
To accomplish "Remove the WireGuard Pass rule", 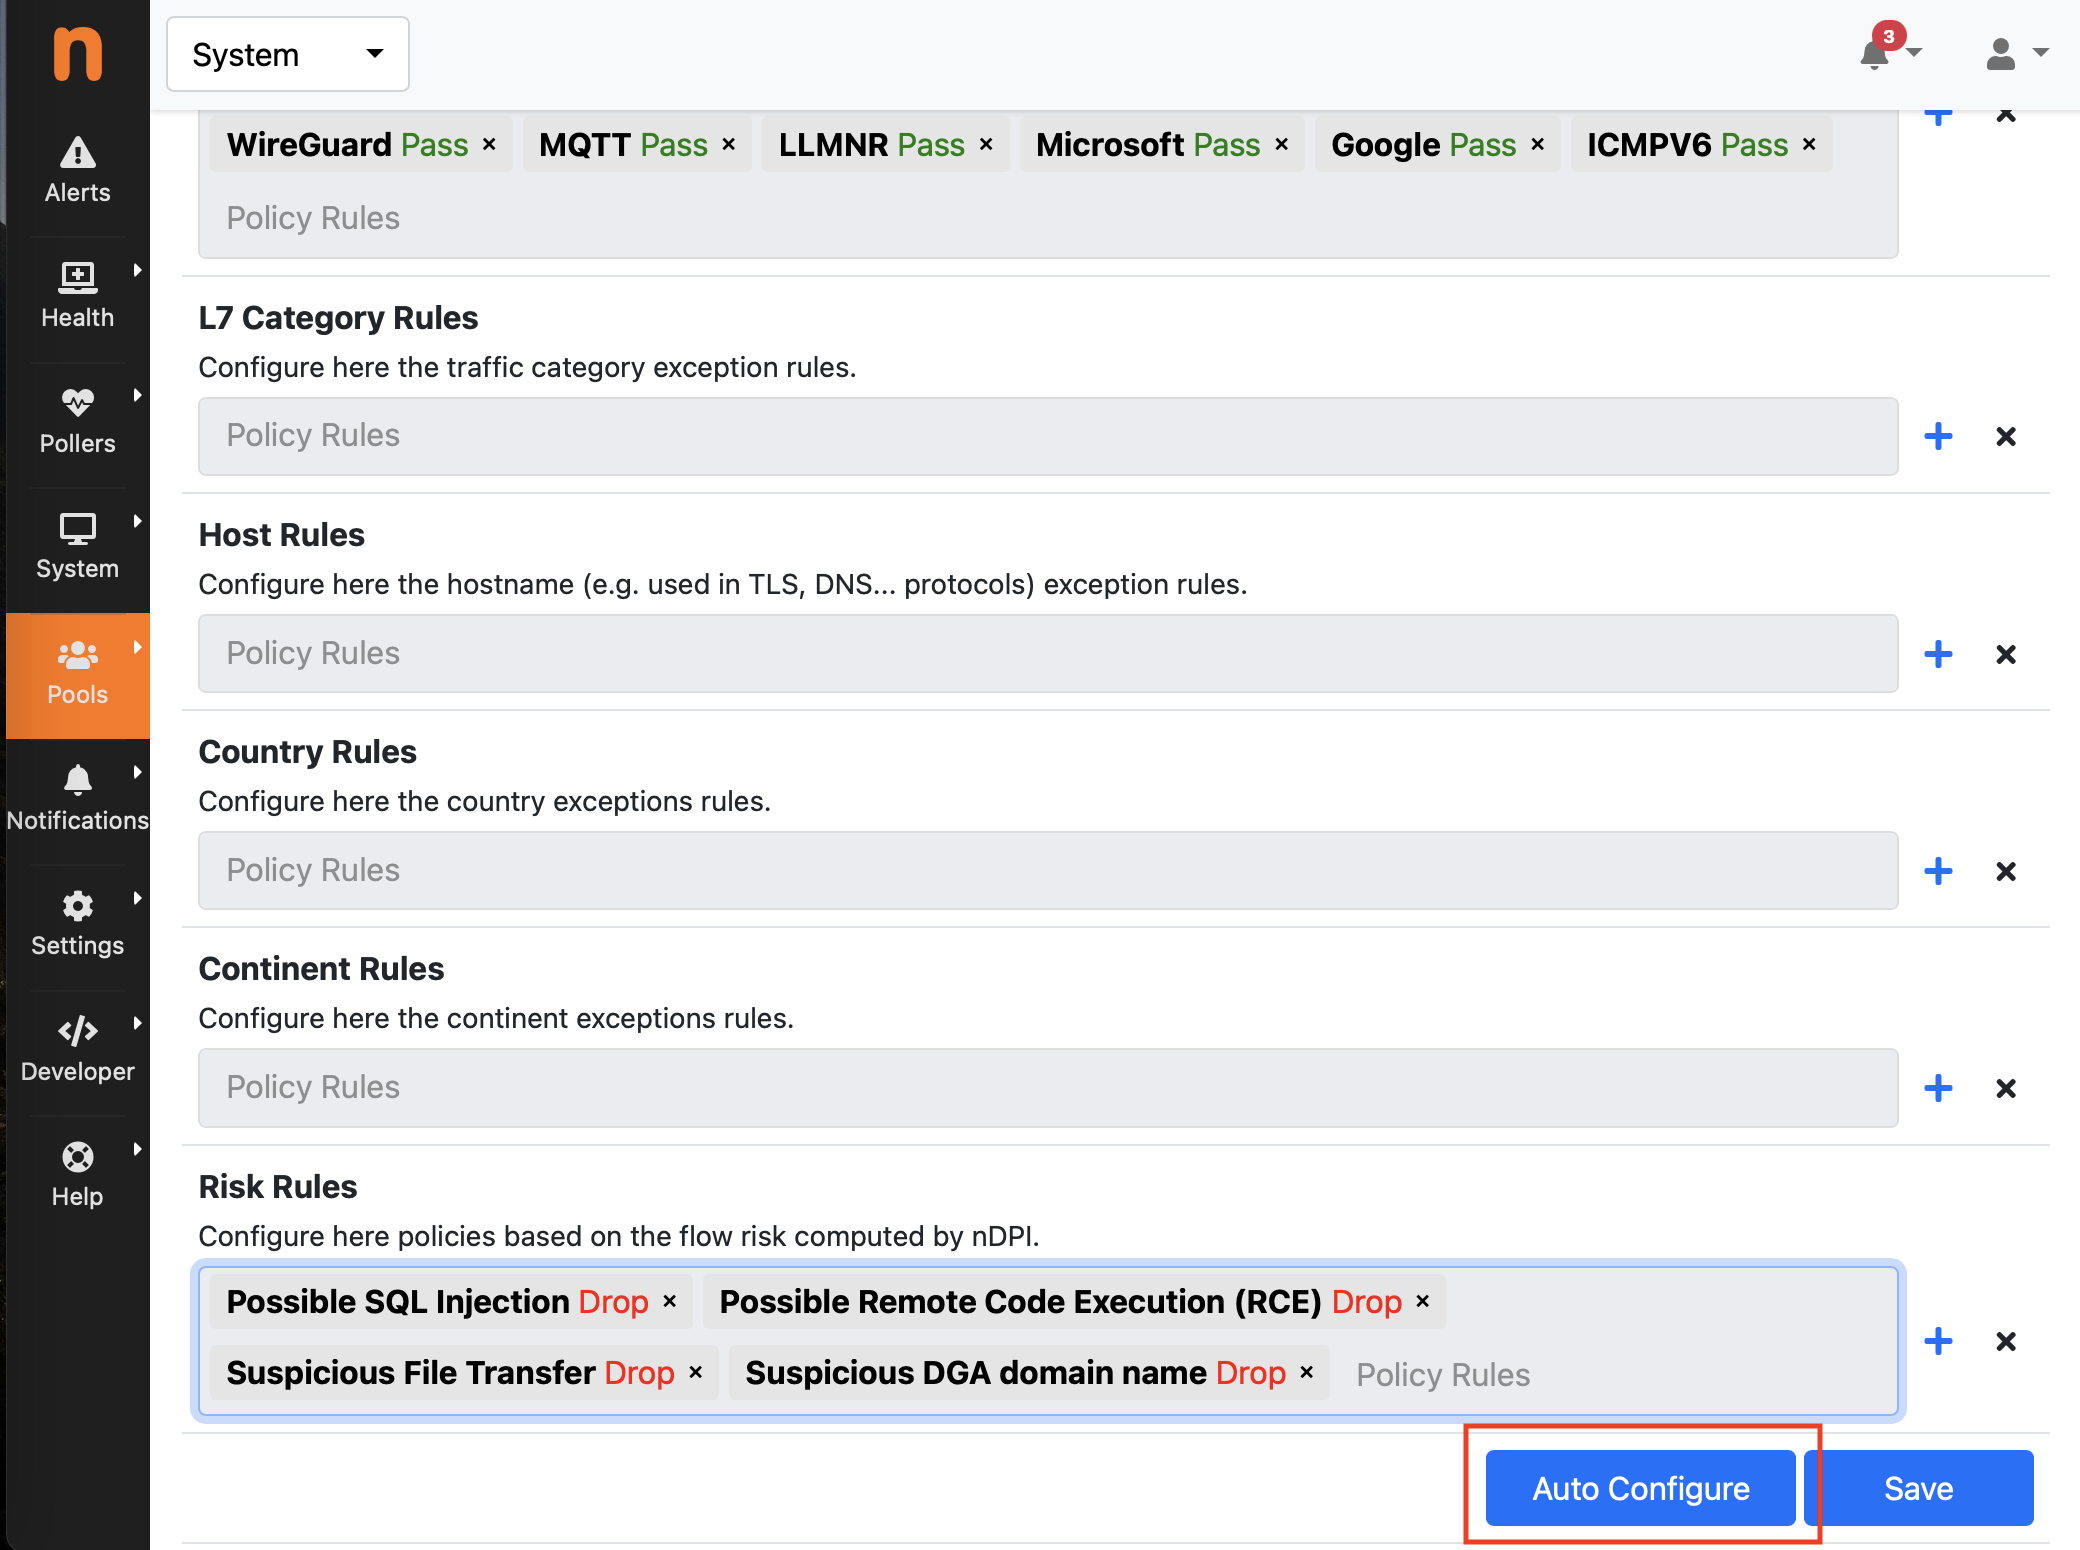I will click(x=489, y=144).
